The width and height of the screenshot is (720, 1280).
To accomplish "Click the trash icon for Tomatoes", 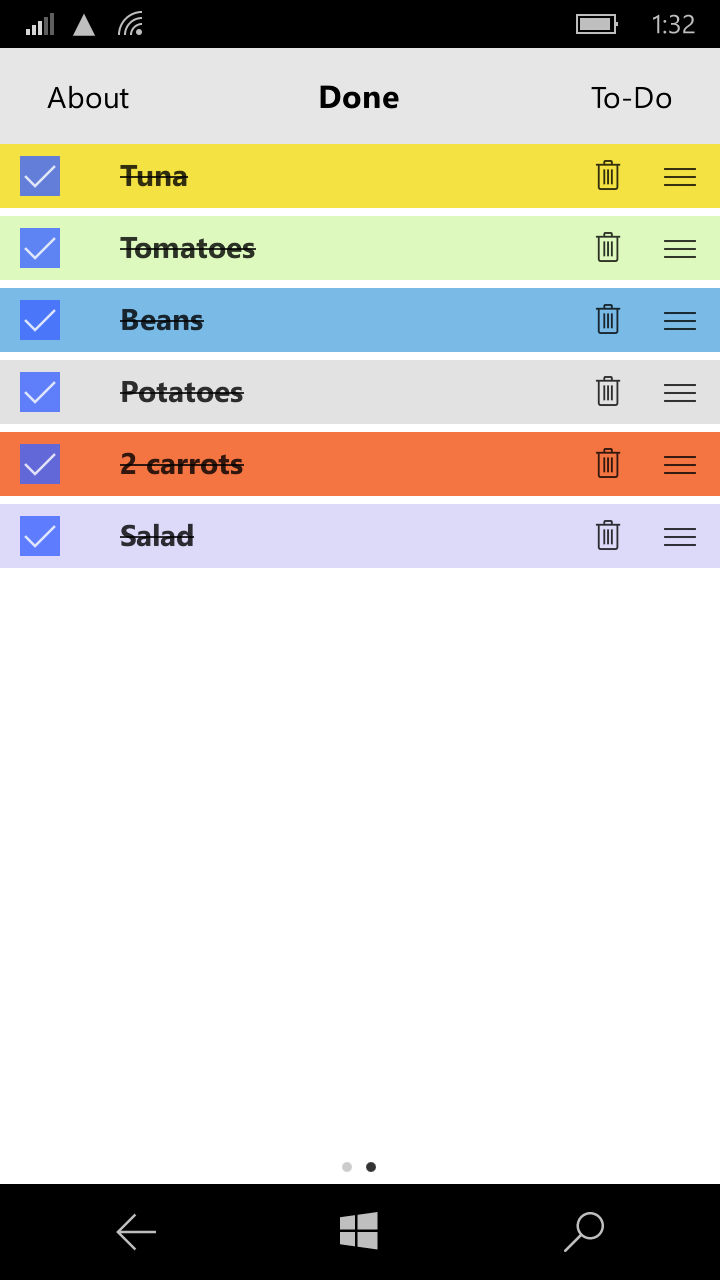I will (x=608, y=248).
